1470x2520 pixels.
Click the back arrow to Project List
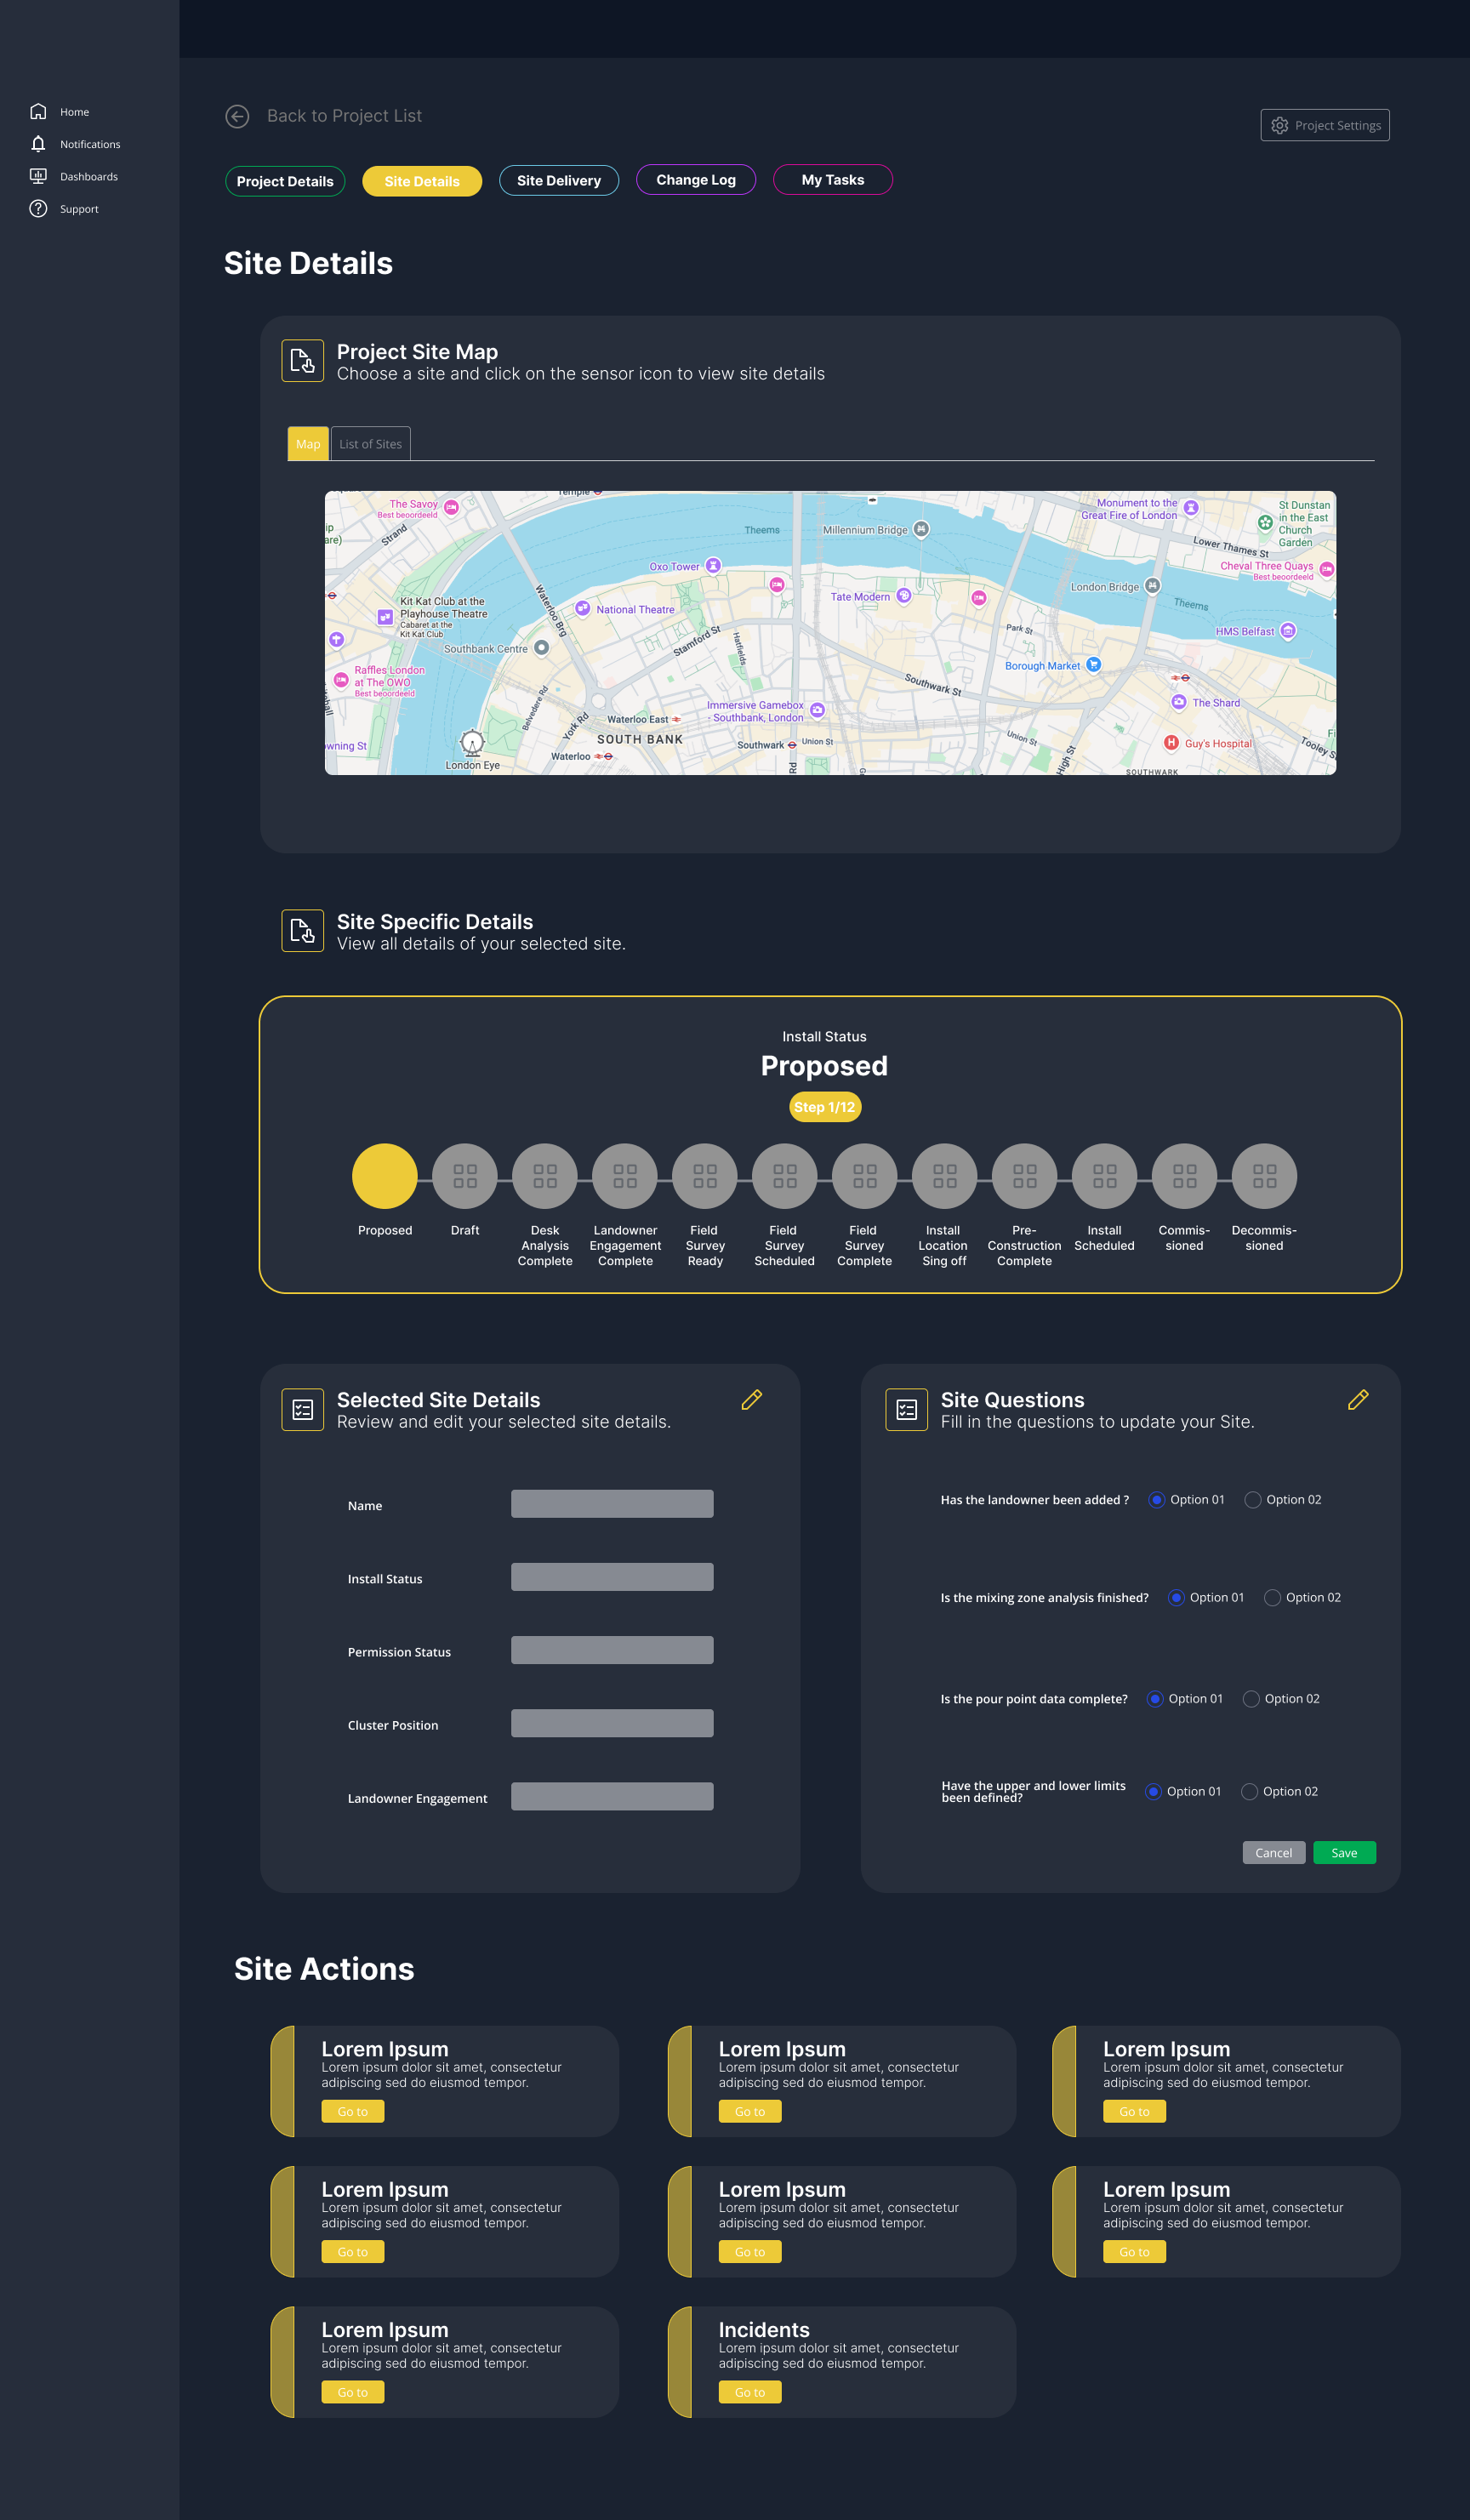pyautogui.click(x=237, y=117)
